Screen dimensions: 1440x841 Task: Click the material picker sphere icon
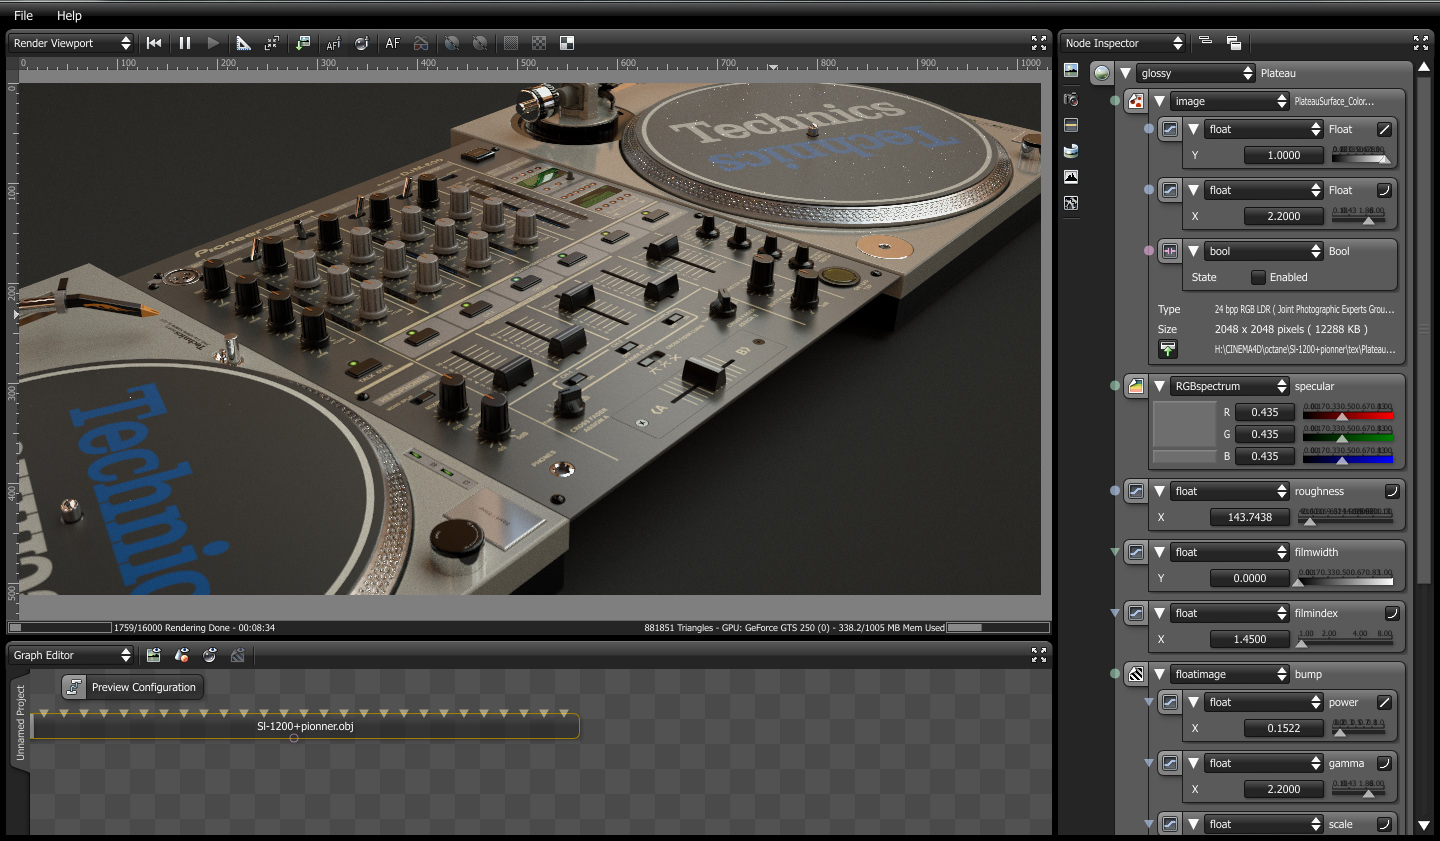pyautogui.click(x=361, y=43)
